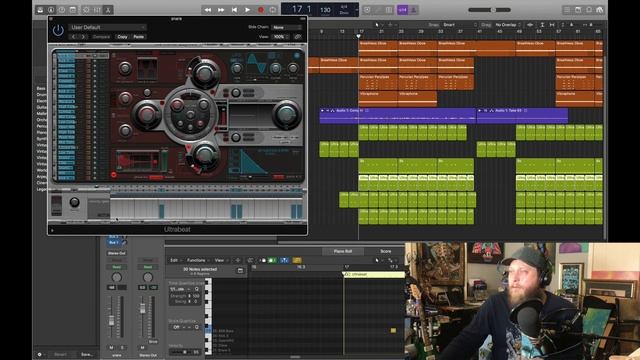
Task: Open List Editors in the control bar
Action: (x=567, y=10)
